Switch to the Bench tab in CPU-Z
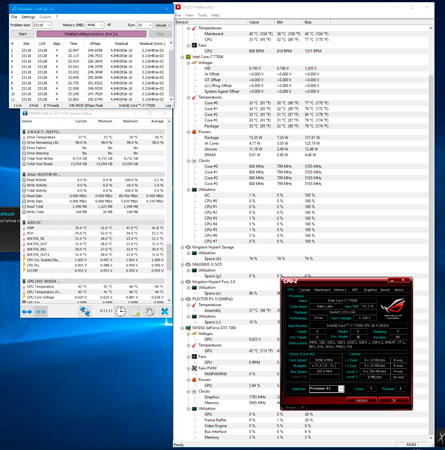Image resolution: width=445 pixels, height=450 pixels. 385,290
